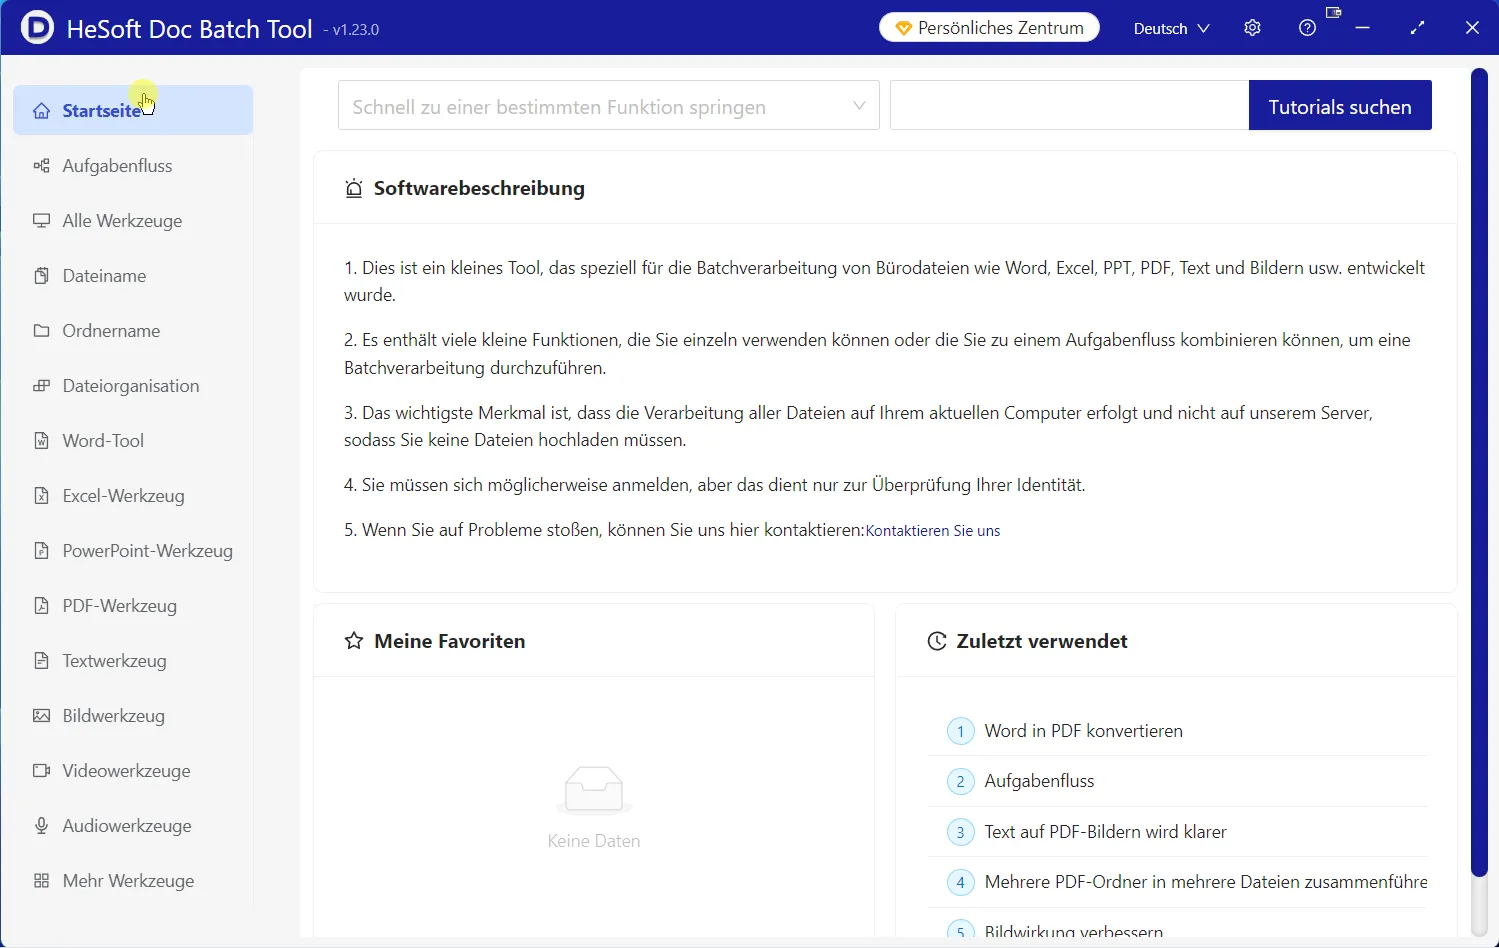Click the number 1 badge in recent list

pyautogui.click(x=961, y=731)
